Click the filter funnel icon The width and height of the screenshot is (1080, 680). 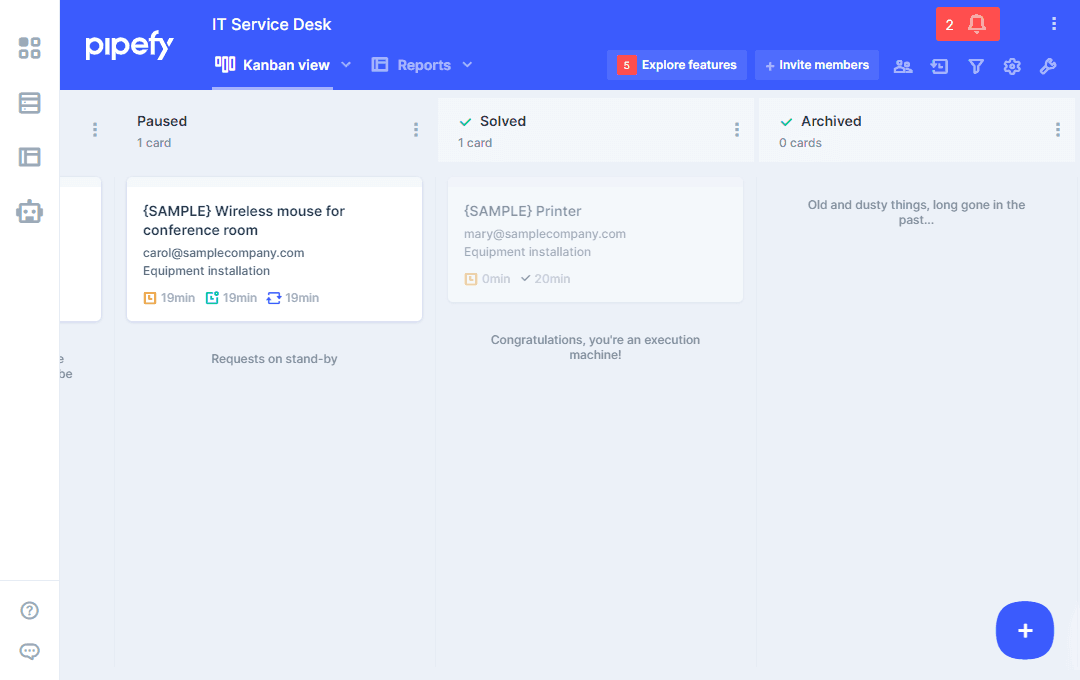click(976, 66)
